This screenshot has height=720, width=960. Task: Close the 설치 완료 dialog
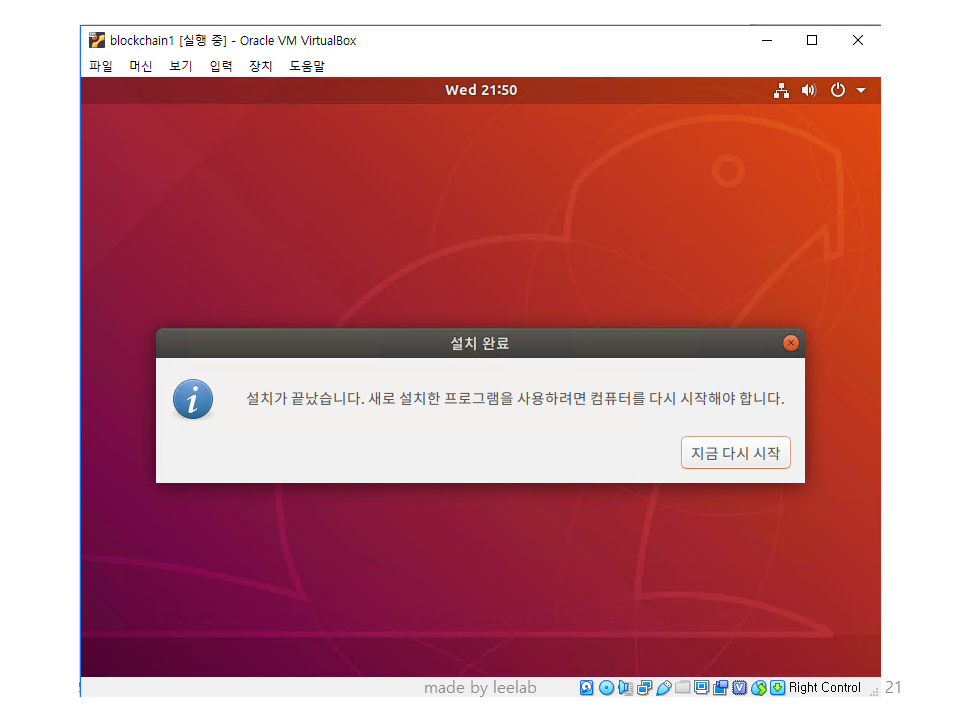(x=790, y=343)
